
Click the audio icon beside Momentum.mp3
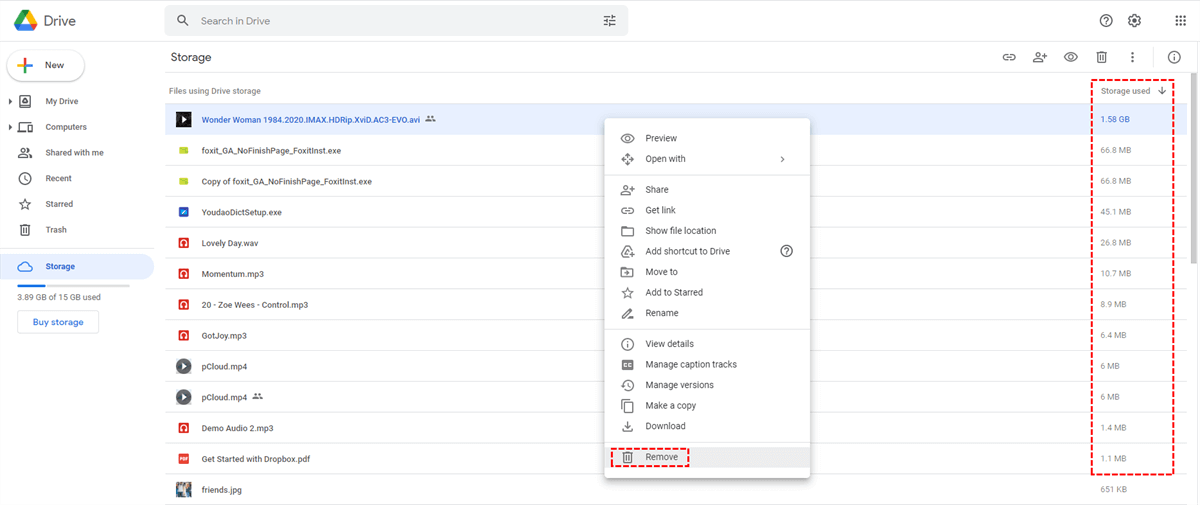point(184,273)
